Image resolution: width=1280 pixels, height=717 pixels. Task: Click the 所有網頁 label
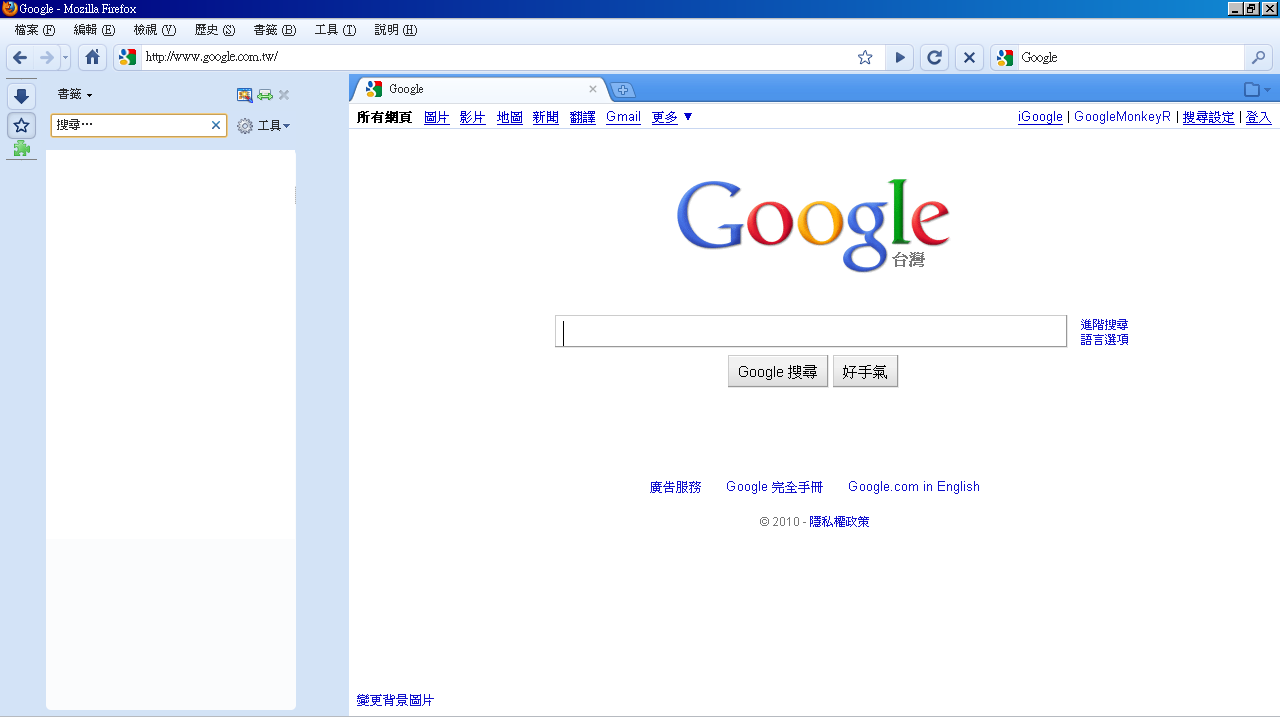(384, 117)
